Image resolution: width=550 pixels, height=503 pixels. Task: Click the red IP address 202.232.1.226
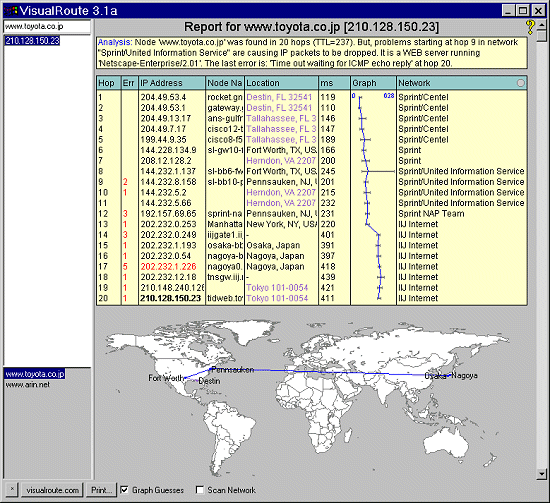click(x=168, y=267)
